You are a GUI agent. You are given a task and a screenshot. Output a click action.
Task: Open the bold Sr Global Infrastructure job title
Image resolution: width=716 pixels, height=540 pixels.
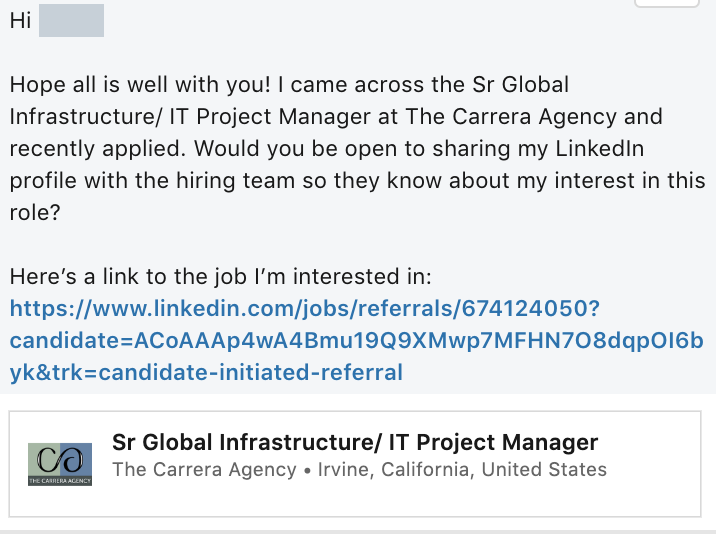click(355, 442)
